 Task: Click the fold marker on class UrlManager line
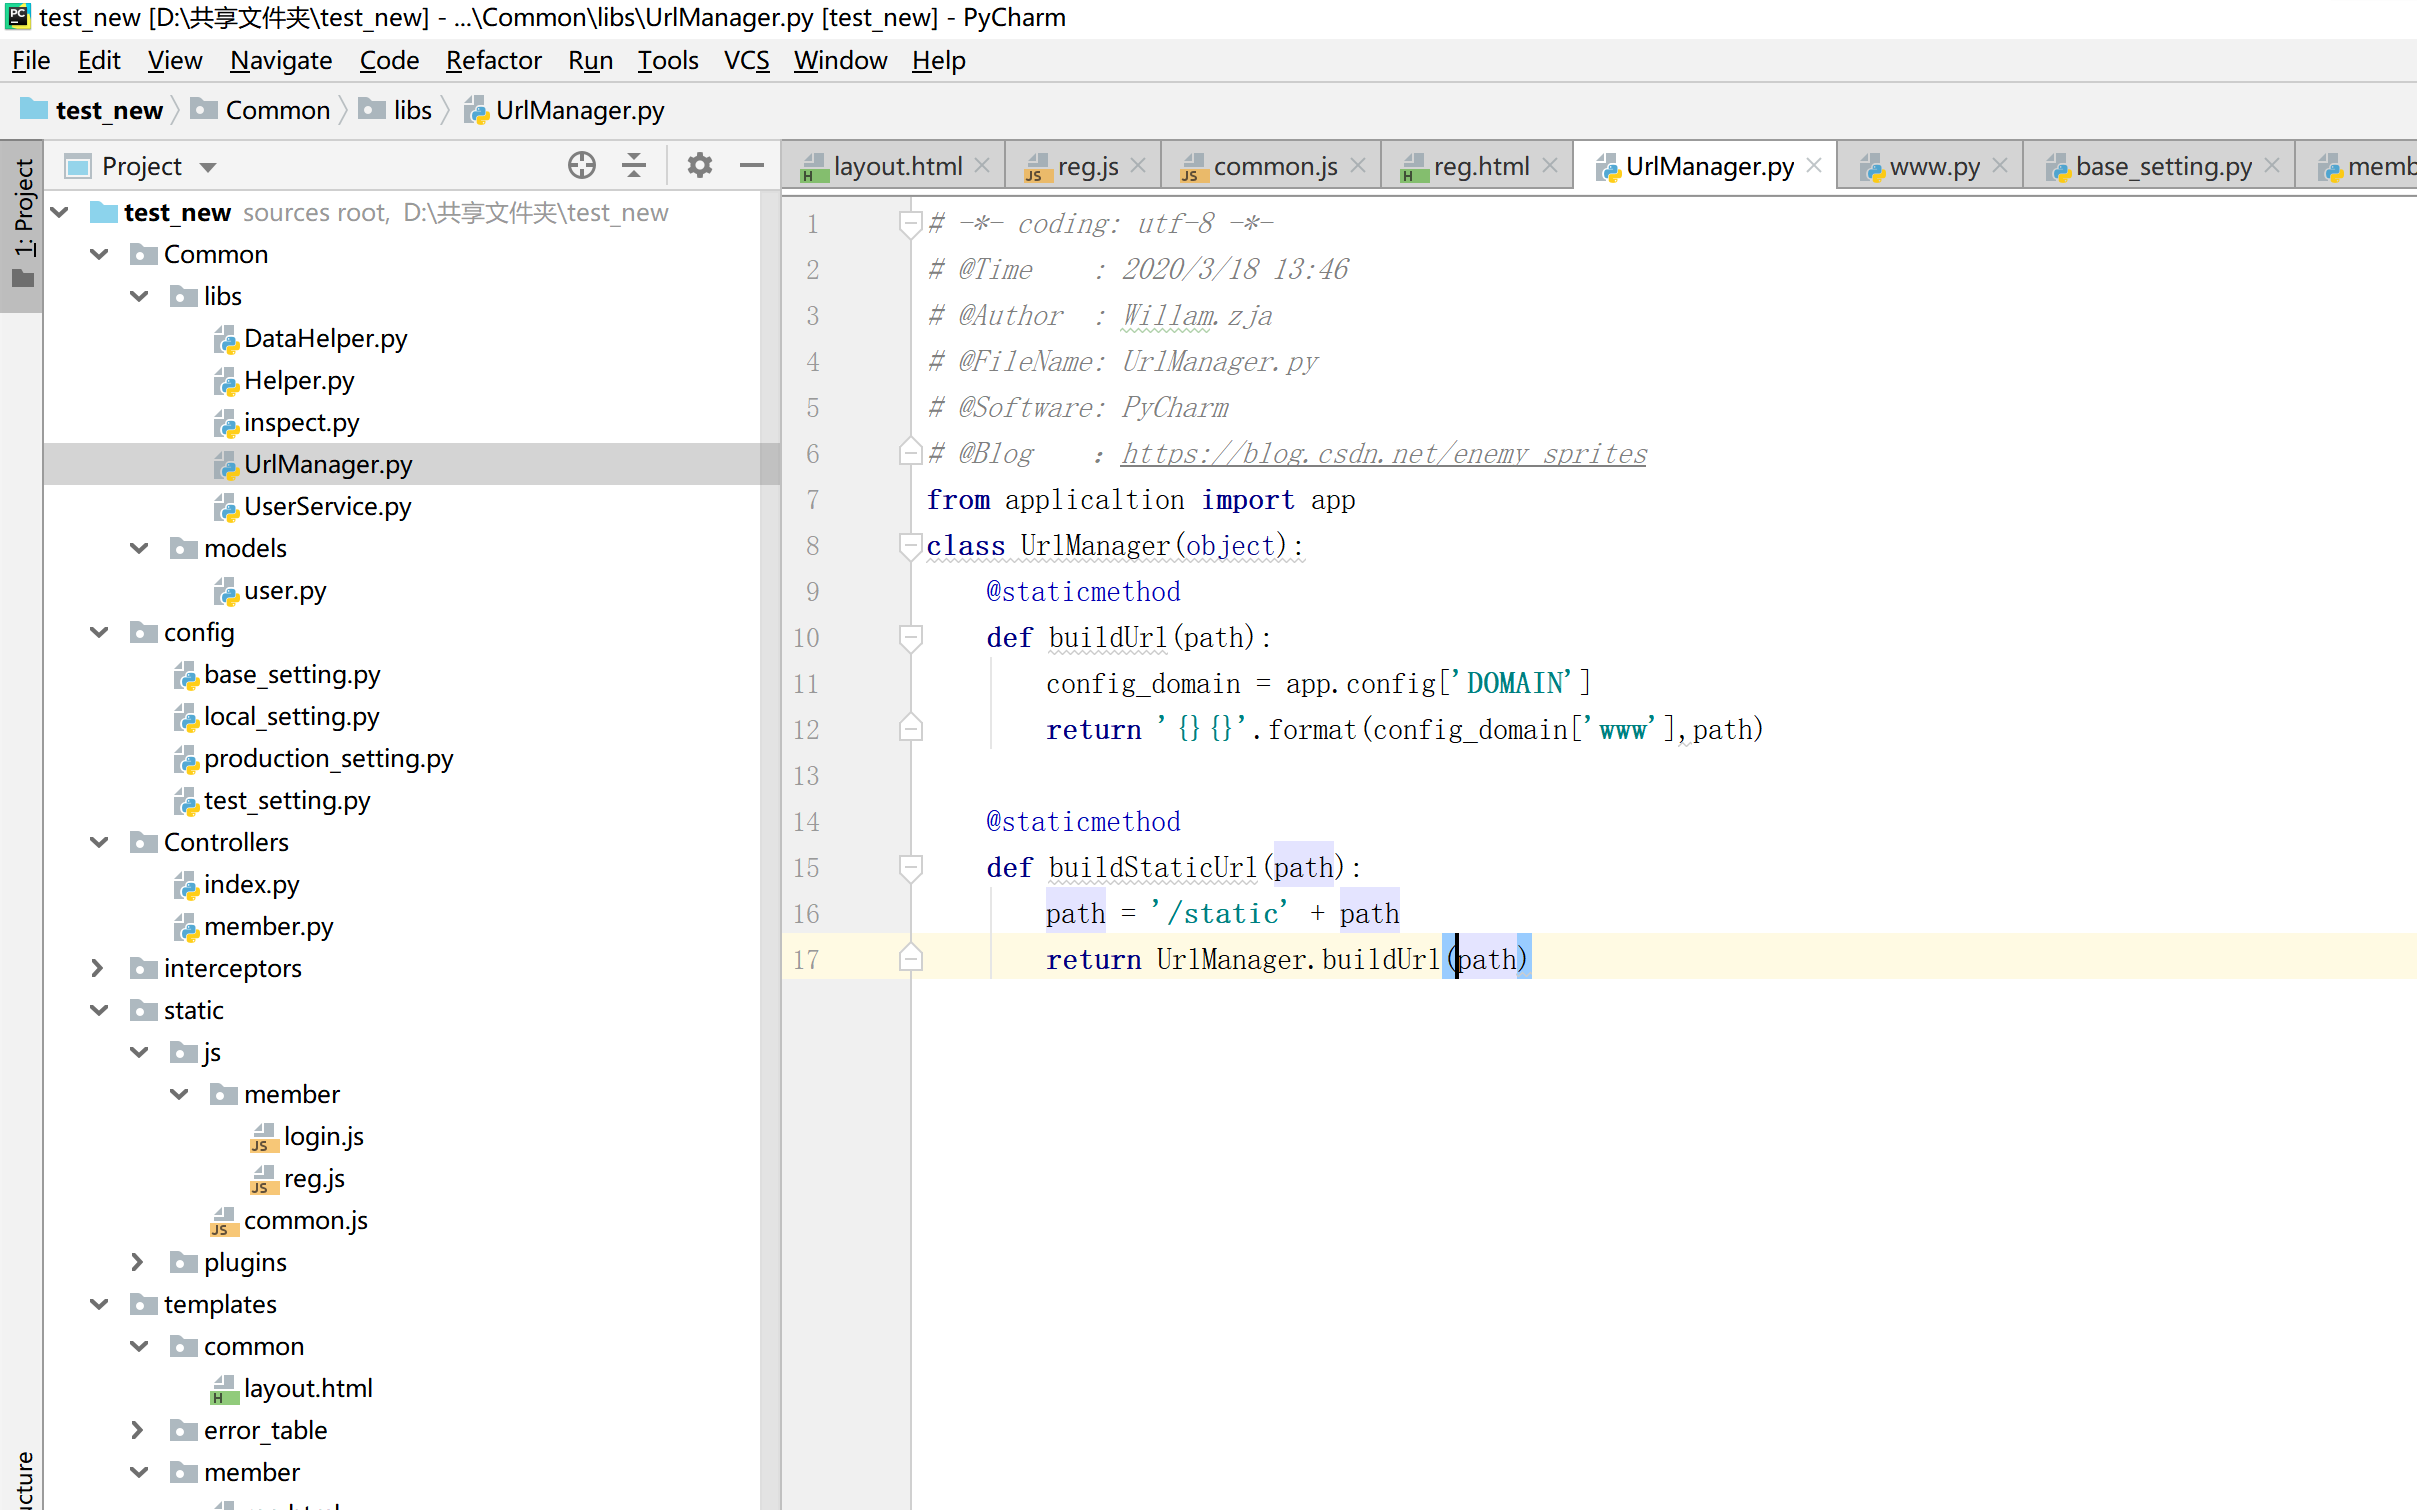click(x=910, y=546)
